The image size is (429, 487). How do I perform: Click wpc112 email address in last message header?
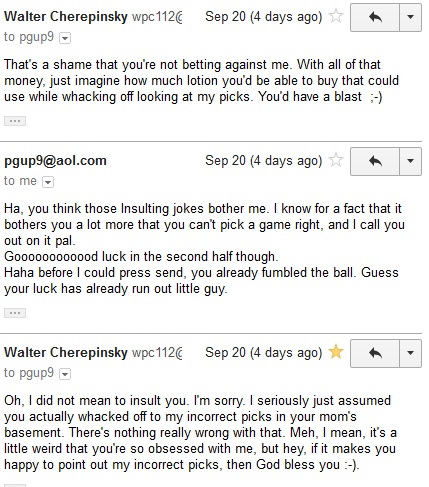click(157, 353)
